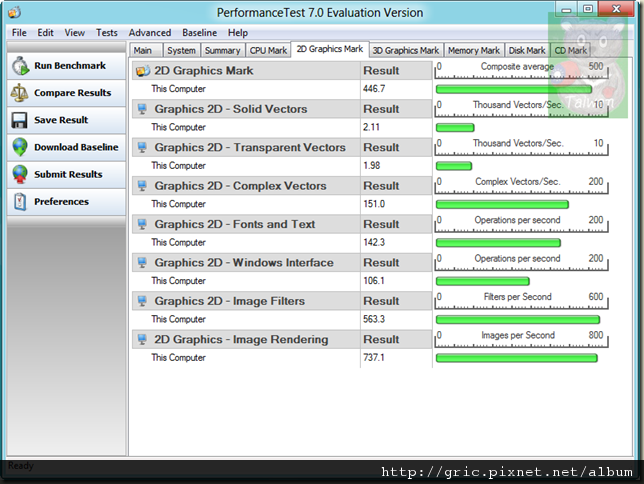Switch to the Summary tab
Viewport: 644px width, 484px height.
223,51
